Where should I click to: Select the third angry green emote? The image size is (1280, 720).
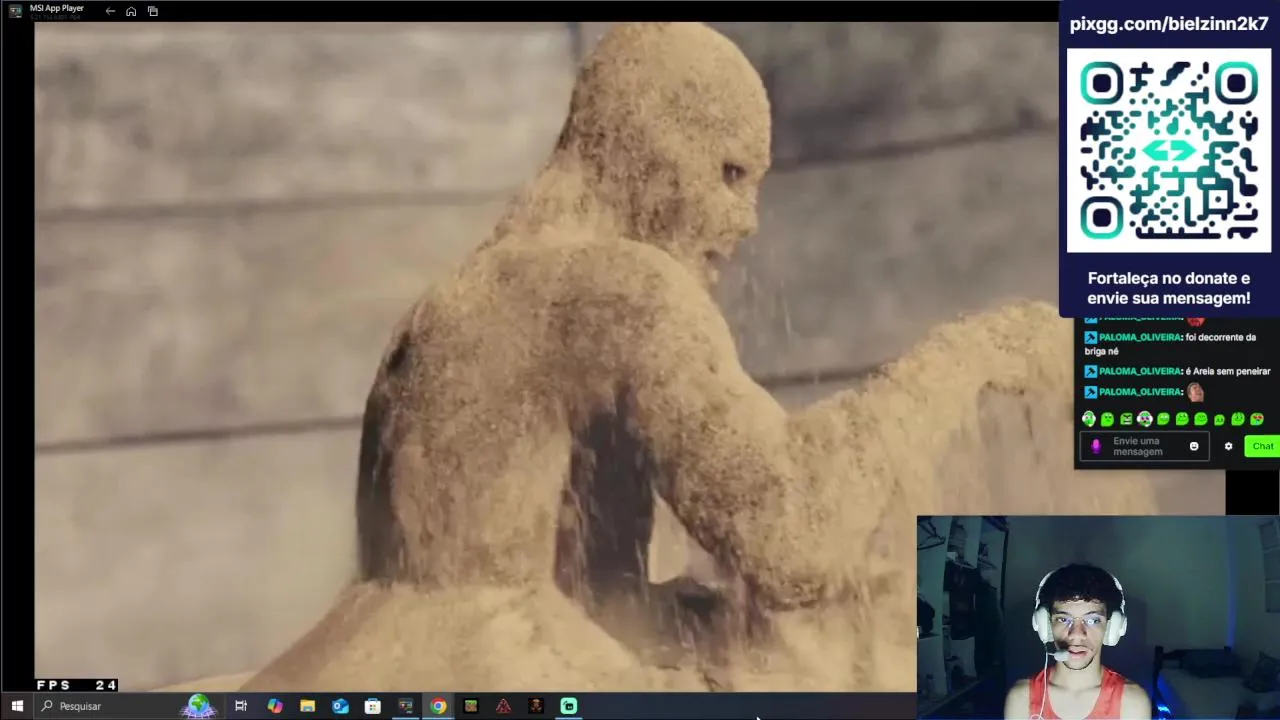point(1126,419)
